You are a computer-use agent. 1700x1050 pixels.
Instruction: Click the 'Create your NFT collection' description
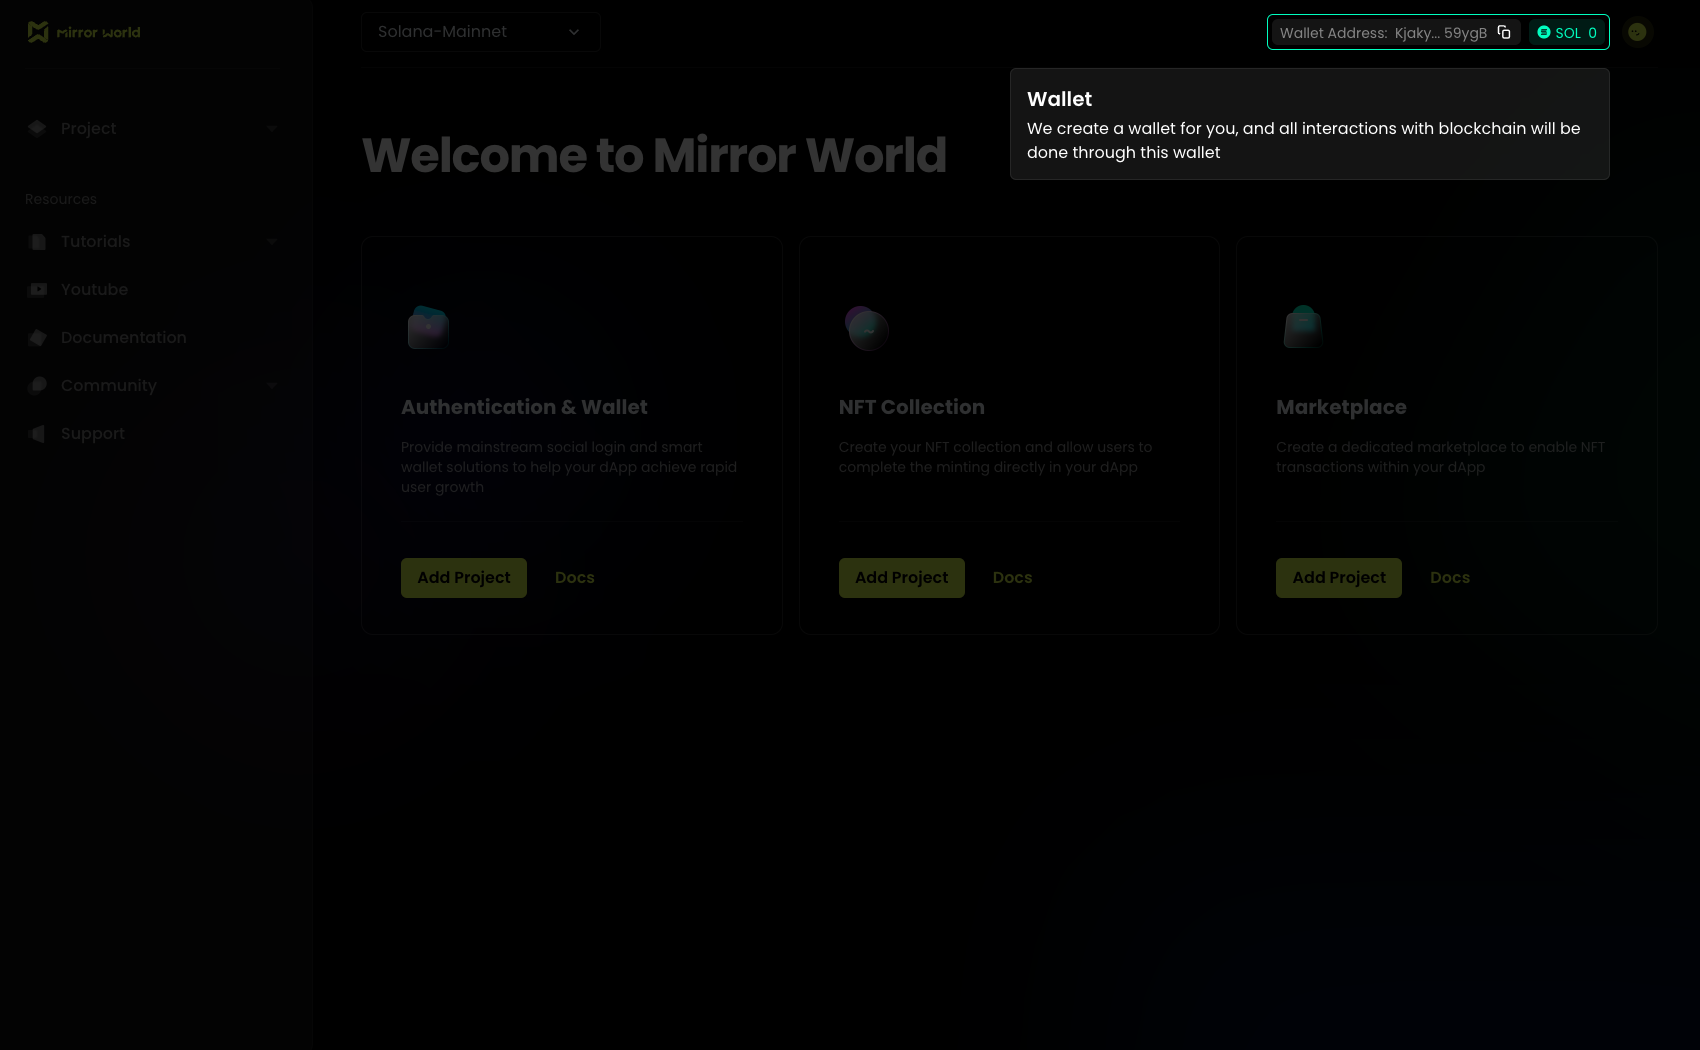coord(995,457)
